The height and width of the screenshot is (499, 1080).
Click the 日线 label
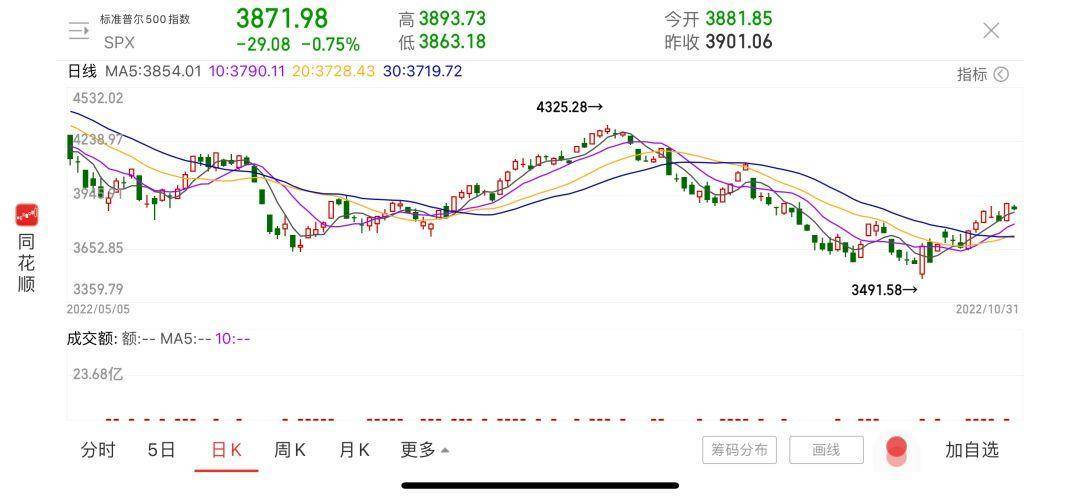pyautogui.click(x=82, y=71)
